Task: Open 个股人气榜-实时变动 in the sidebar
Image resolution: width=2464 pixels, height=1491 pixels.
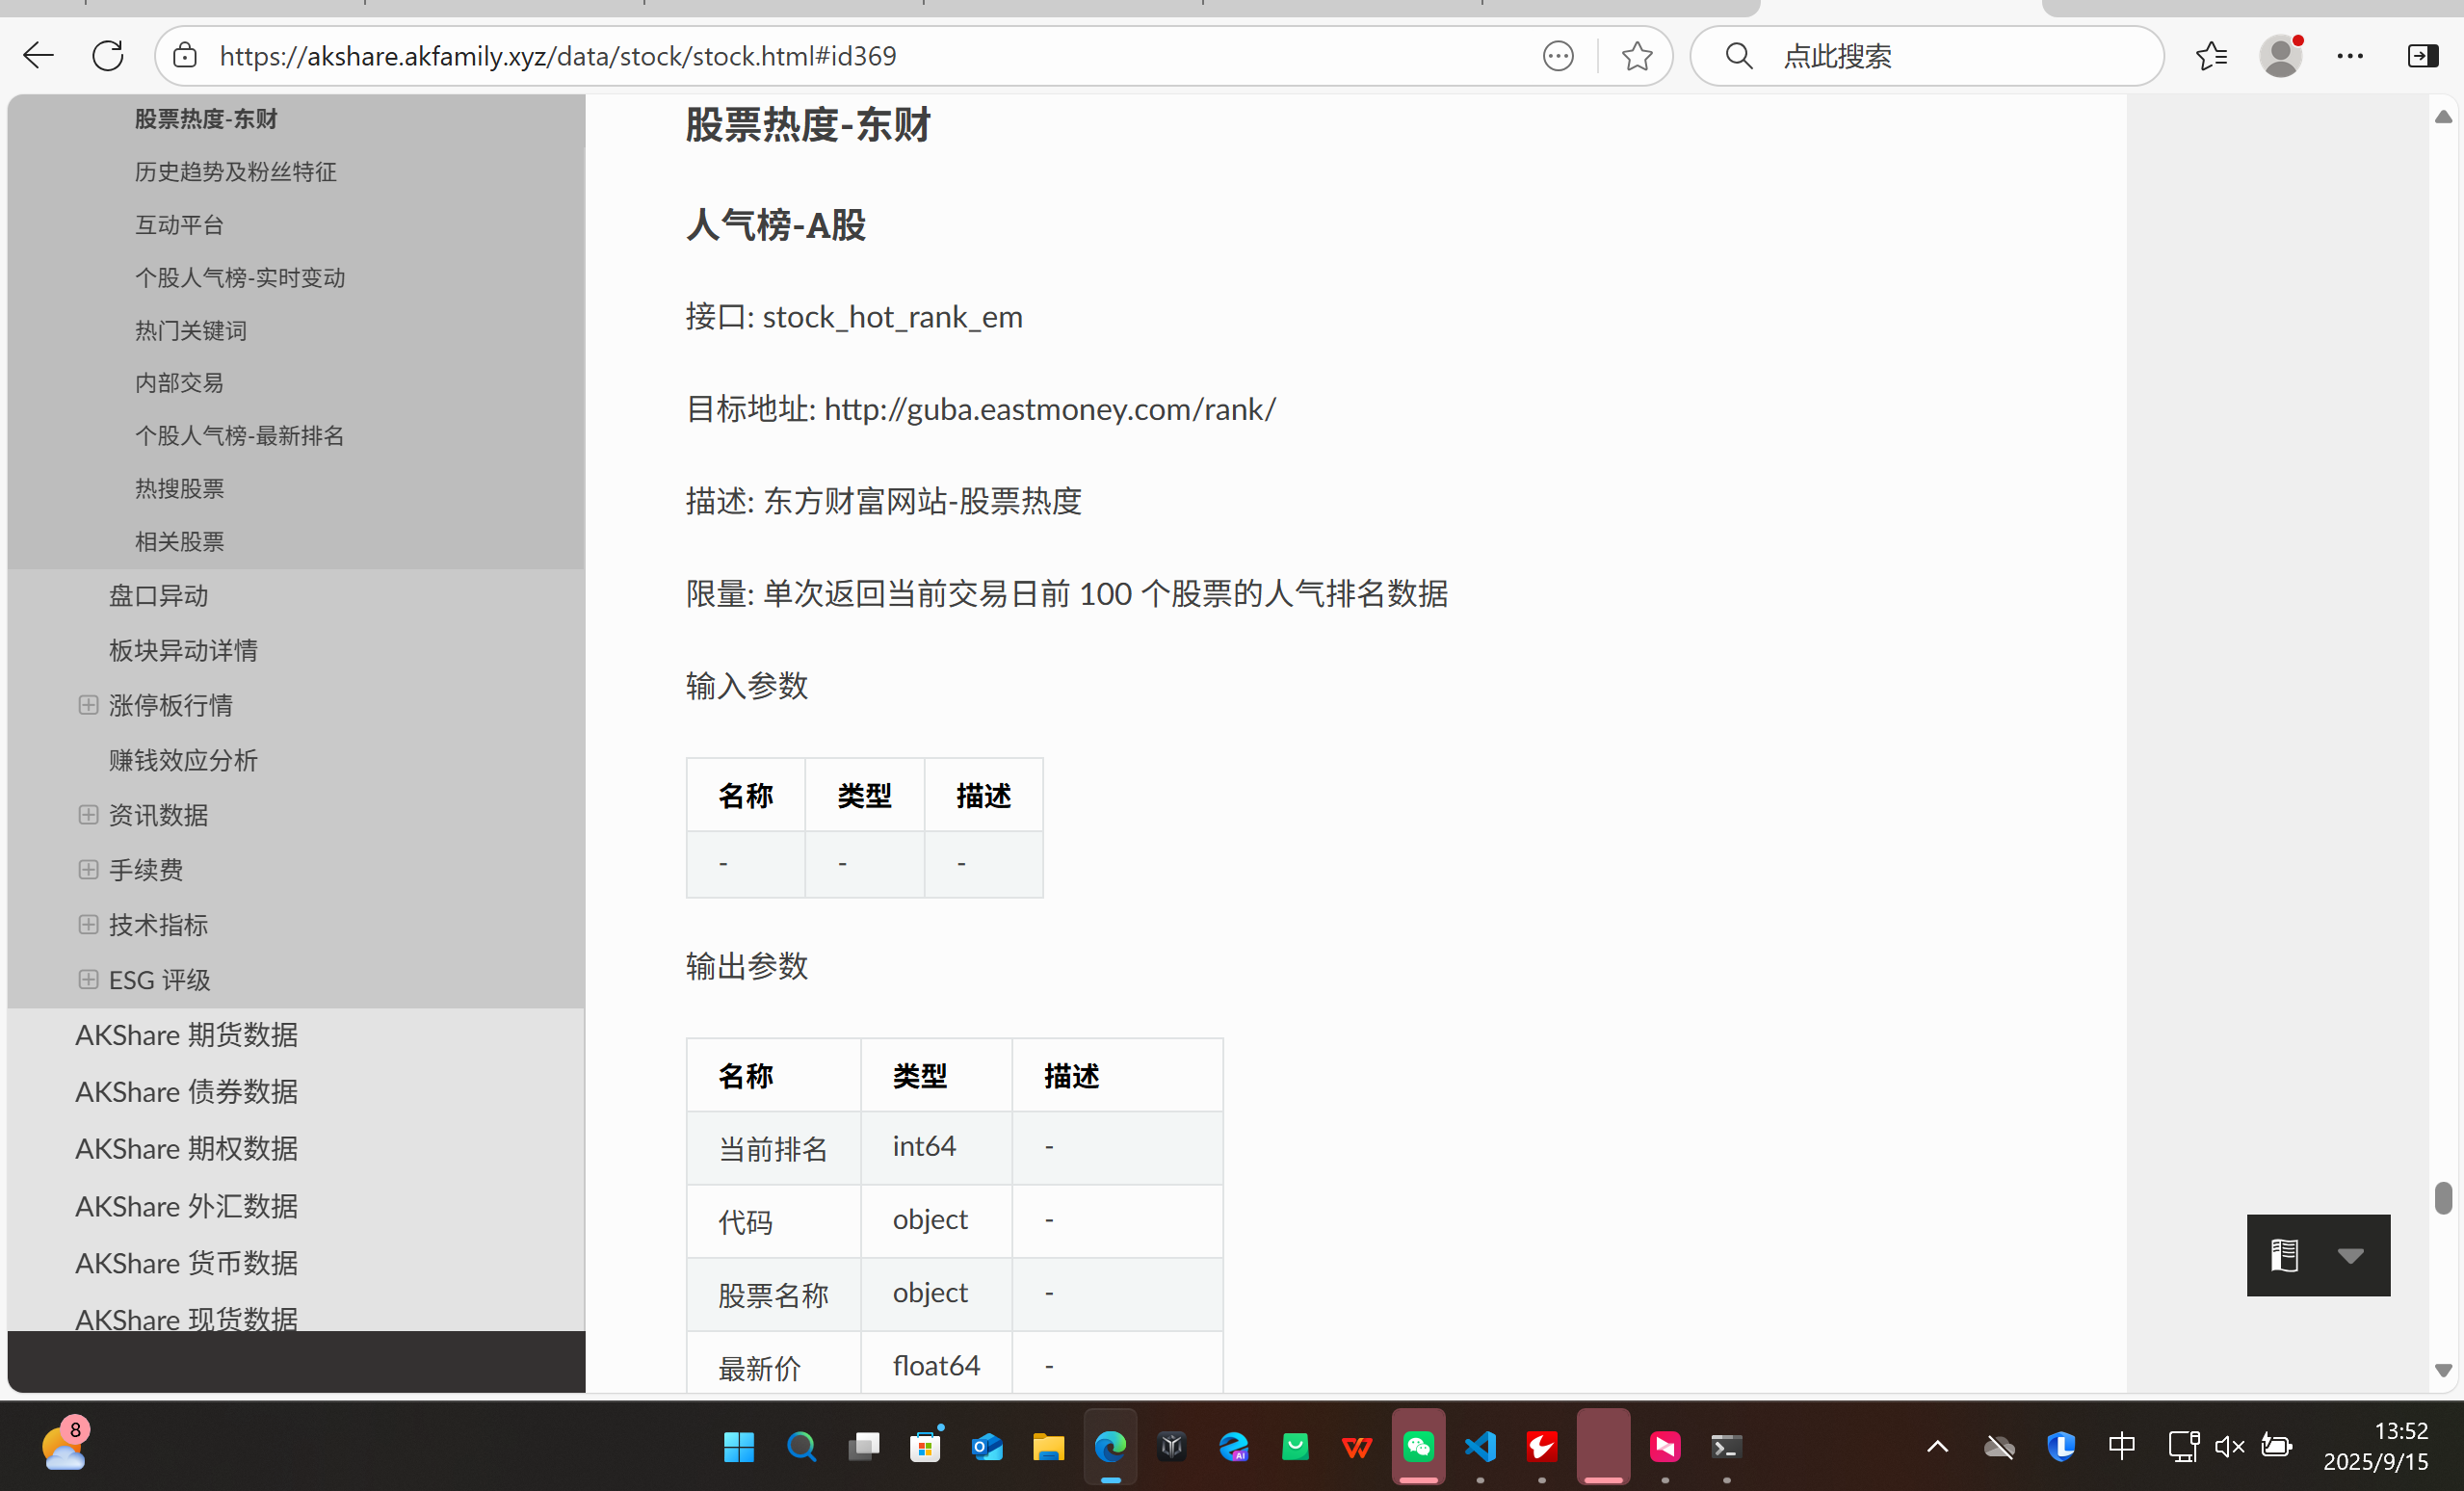Action: point(240,278)
